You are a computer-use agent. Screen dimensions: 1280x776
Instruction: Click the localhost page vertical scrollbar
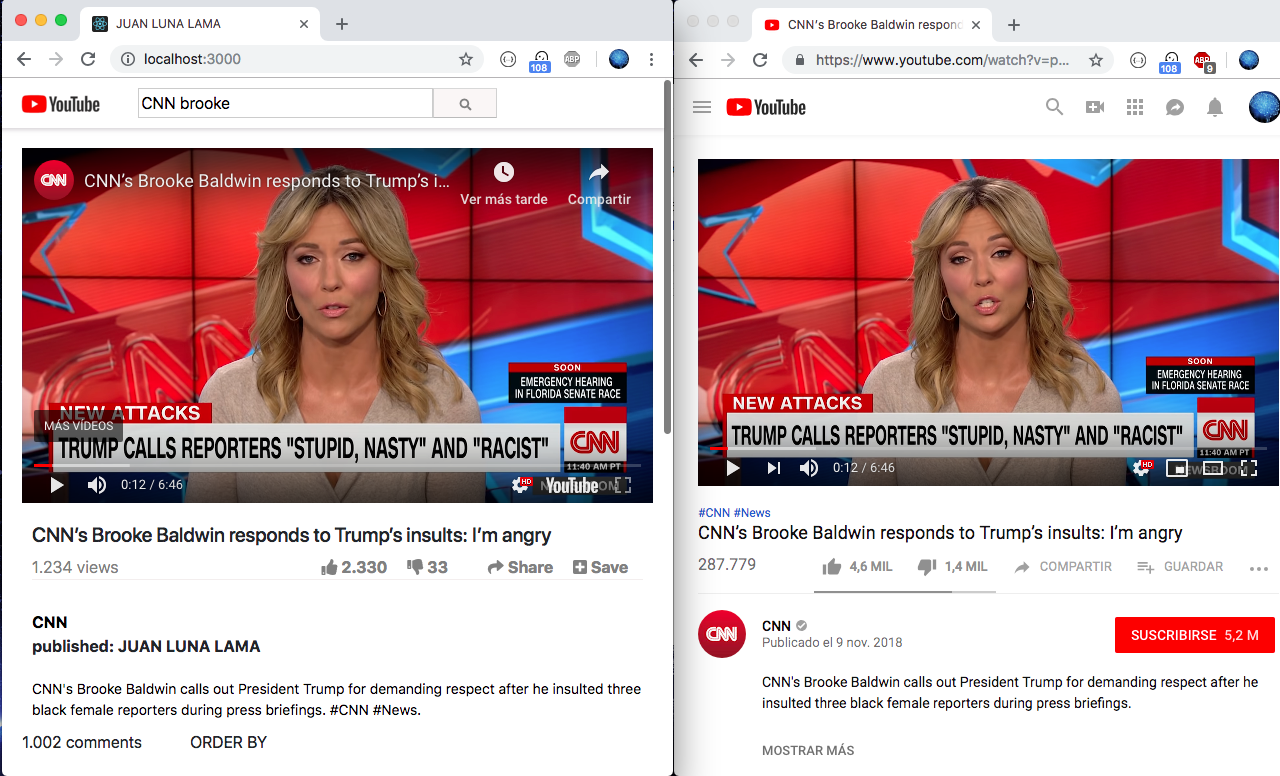(x=667, y=257)
